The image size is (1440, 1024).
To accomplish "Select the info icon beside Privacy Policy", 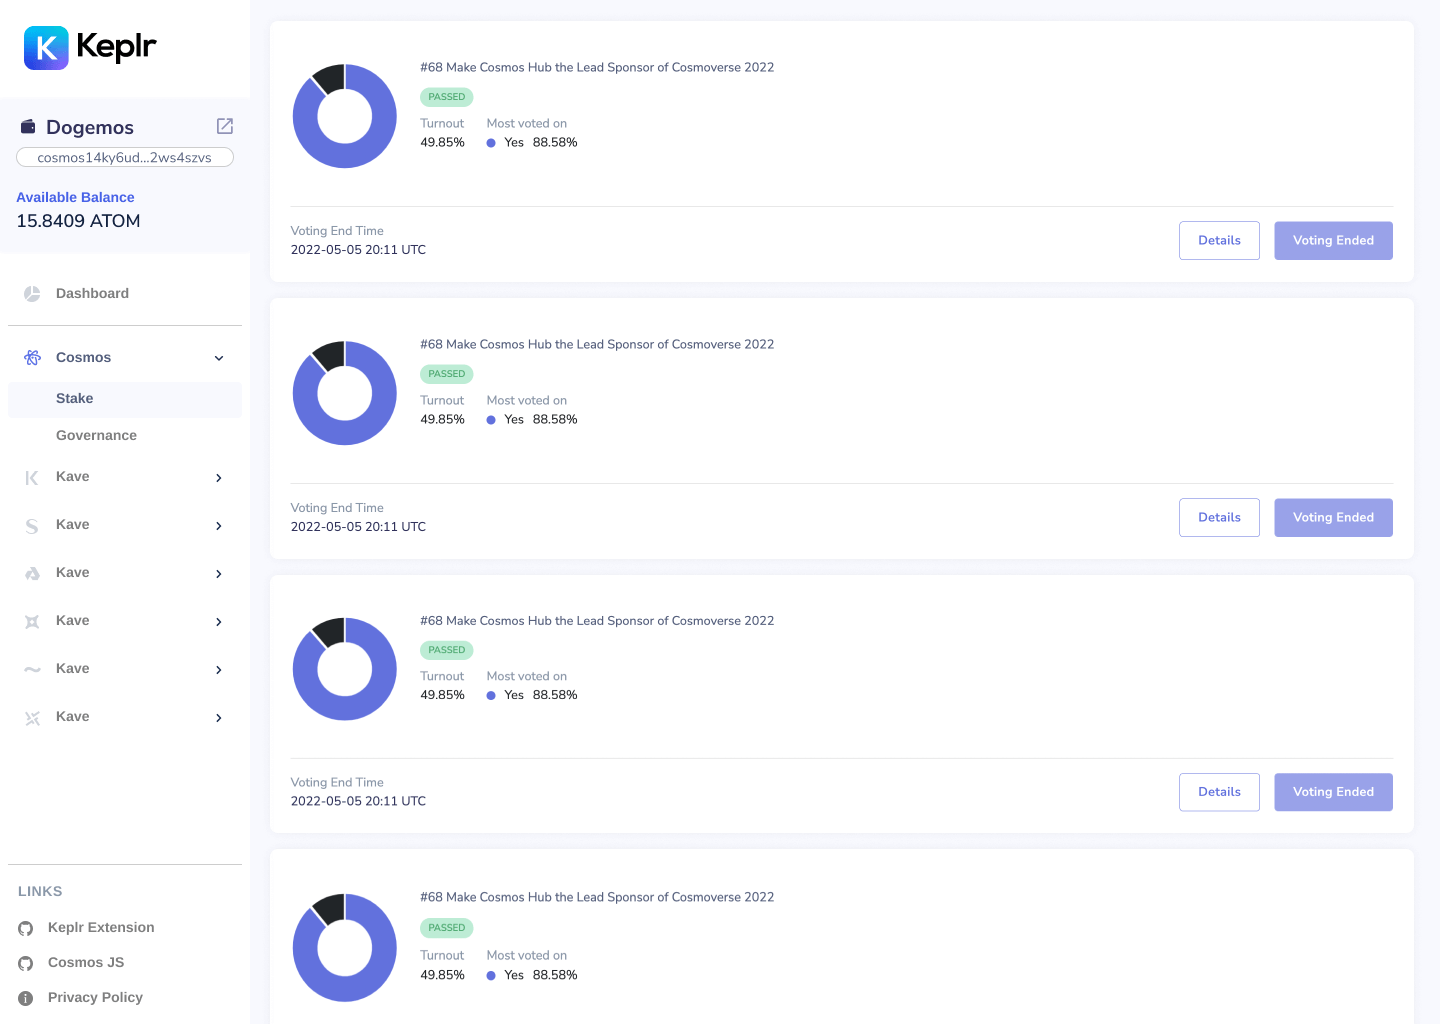I will (x=25, y=998).
